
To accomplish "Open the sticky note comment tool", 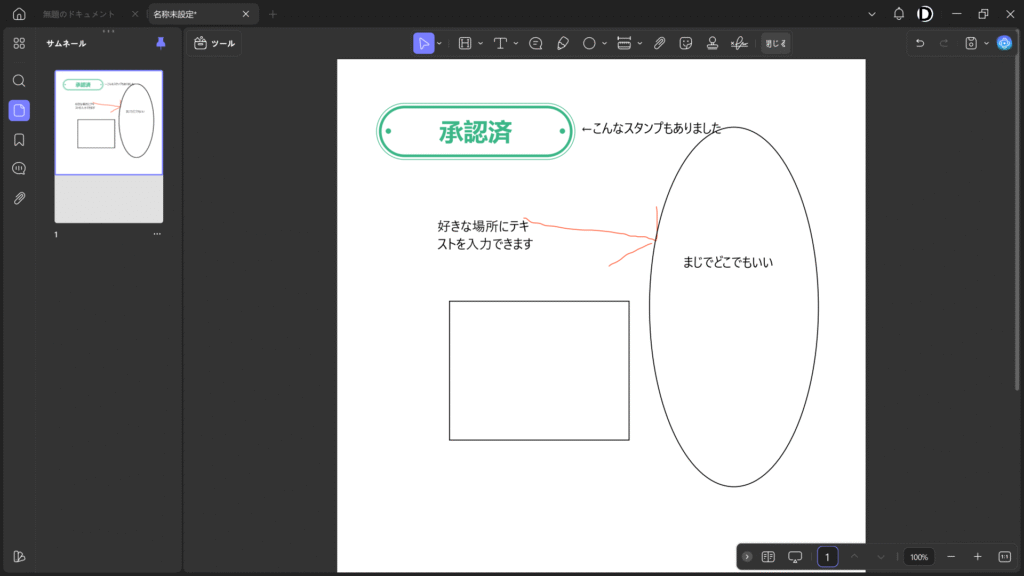I will [x=536, y=43].
